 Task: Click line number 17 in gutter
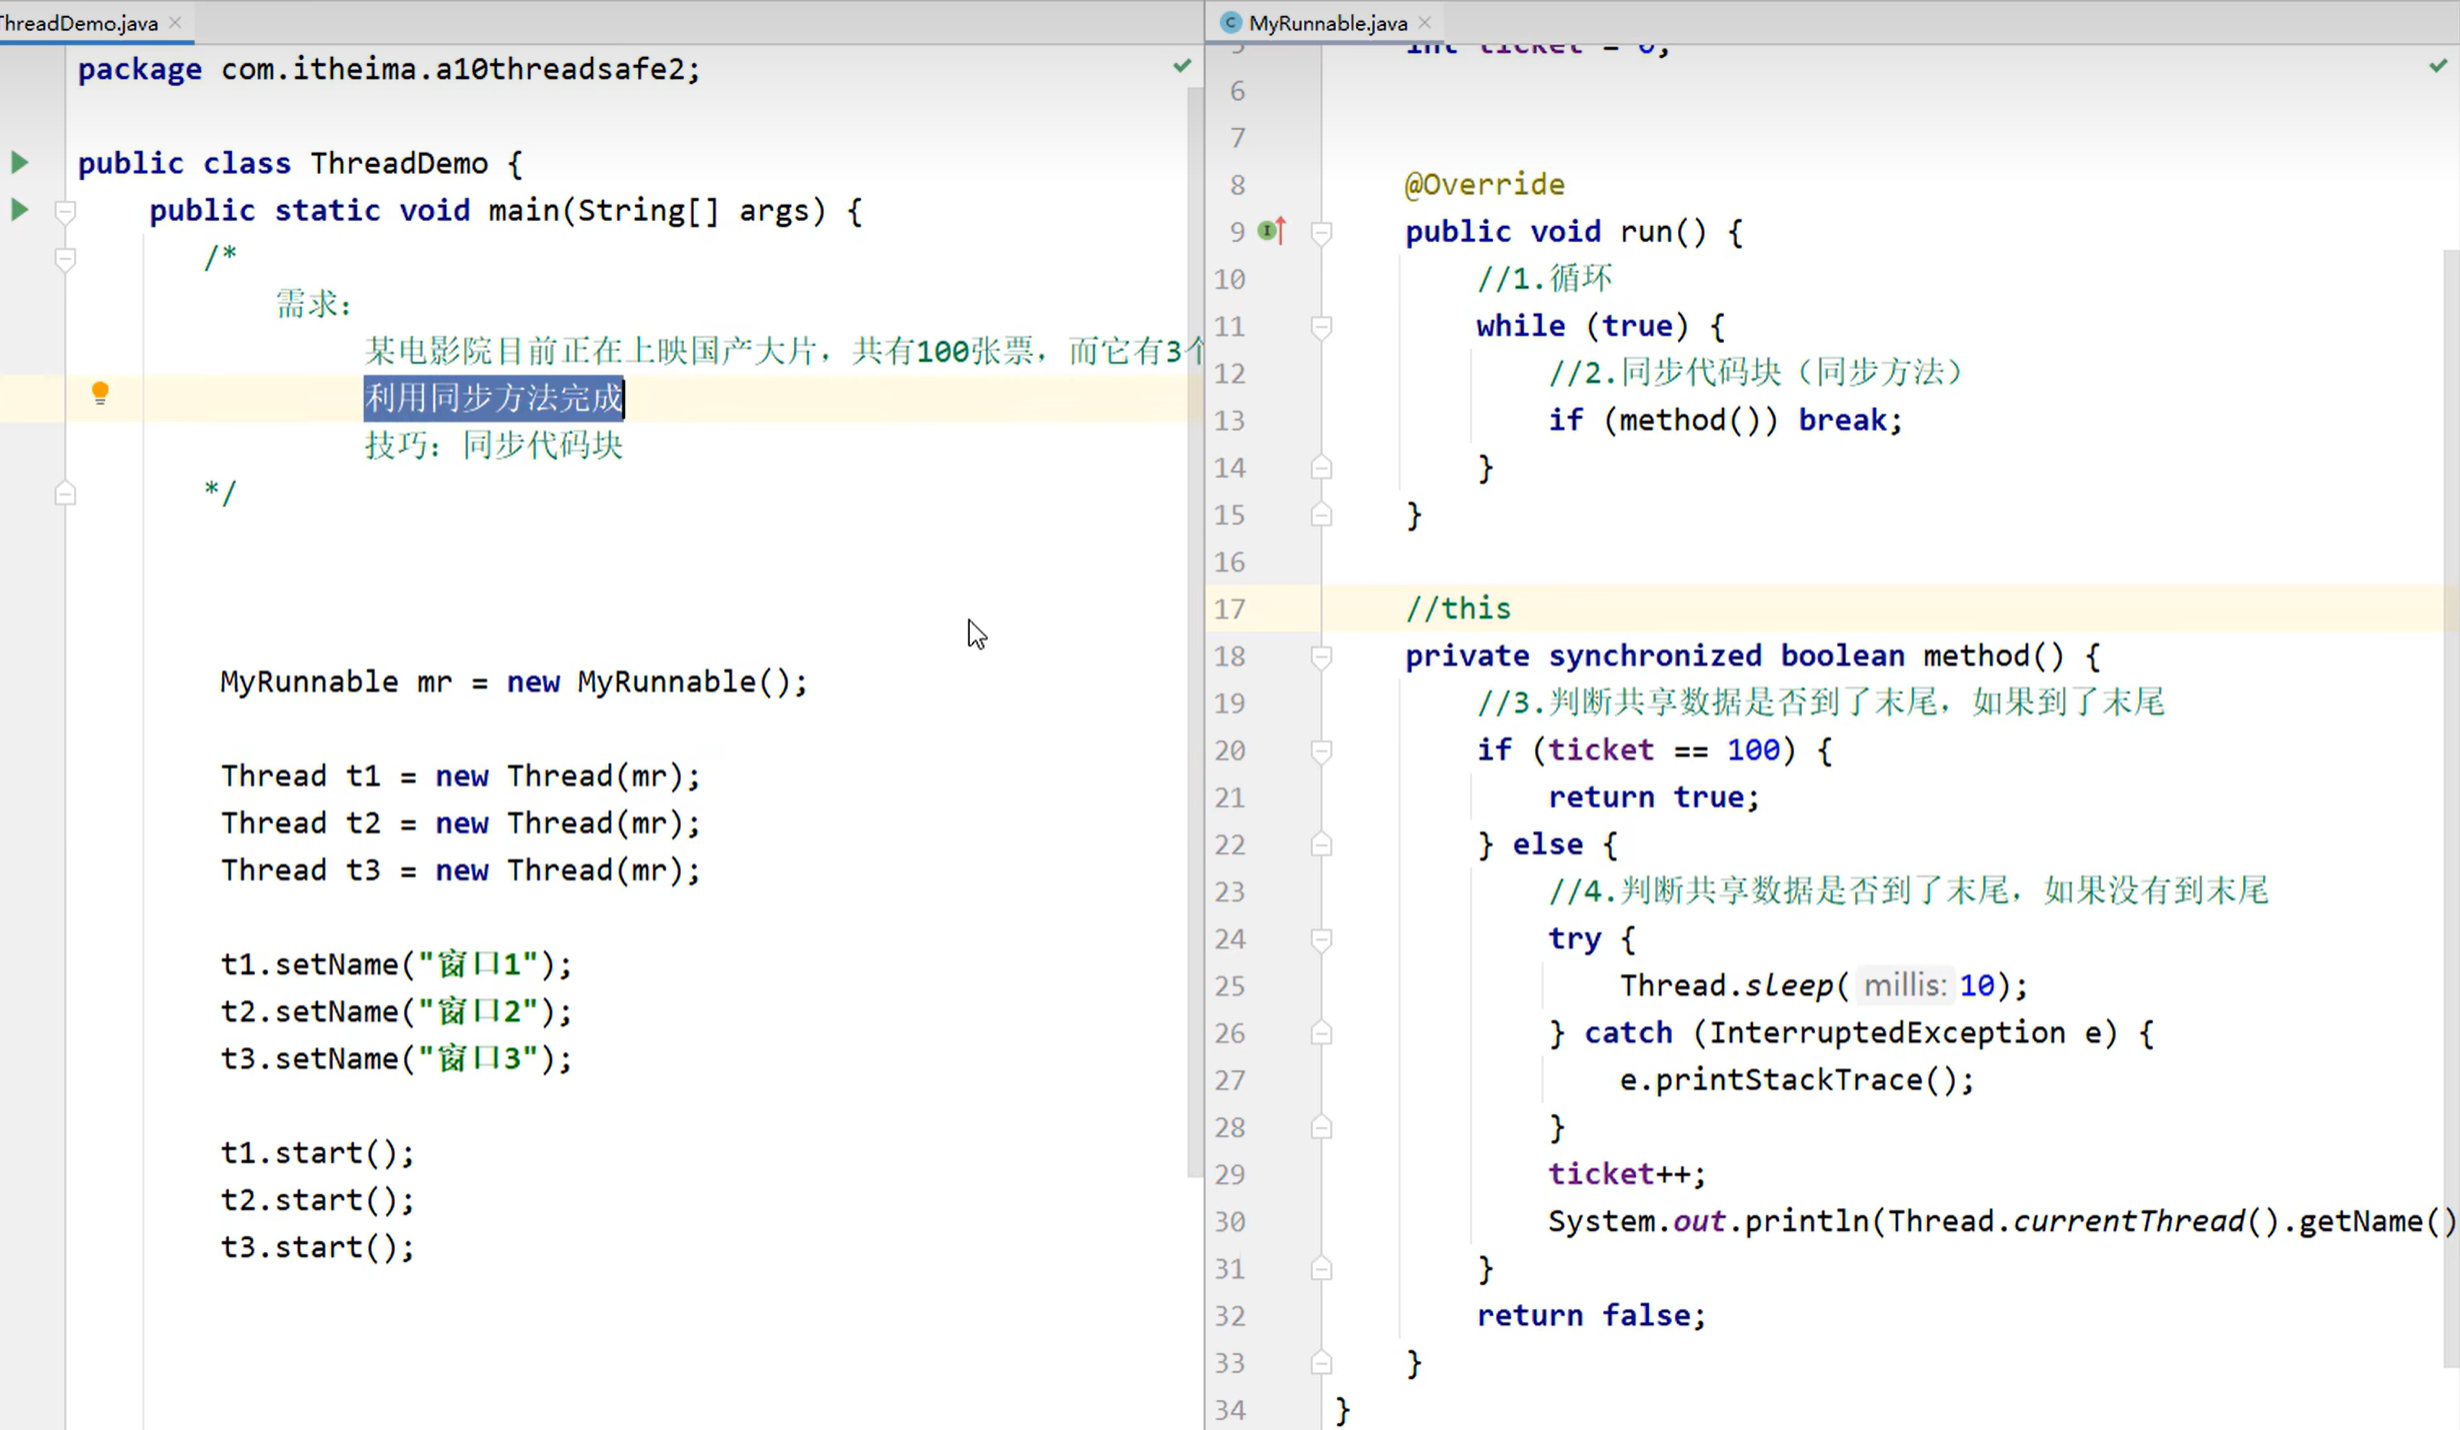[x=1230, y=609]
